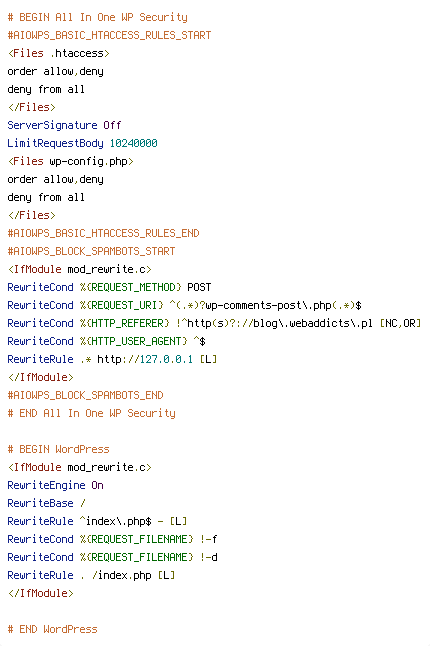Click the #AIOWPS_BLOCK_SPAMBOTS_START comment
This screenshot has width=430, height=646.
[91, 251]
